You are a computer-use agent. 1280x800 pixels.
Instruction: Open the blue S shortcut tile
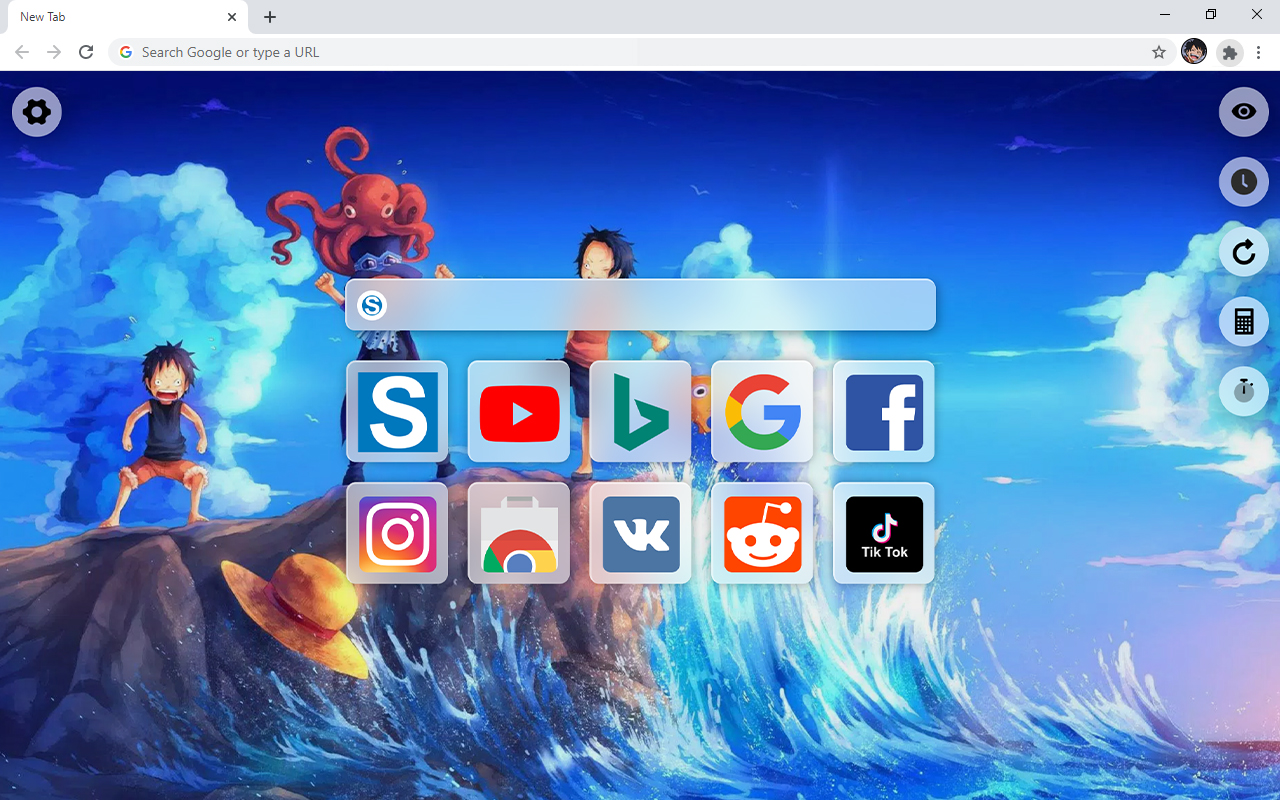click(x=397, y=412)
